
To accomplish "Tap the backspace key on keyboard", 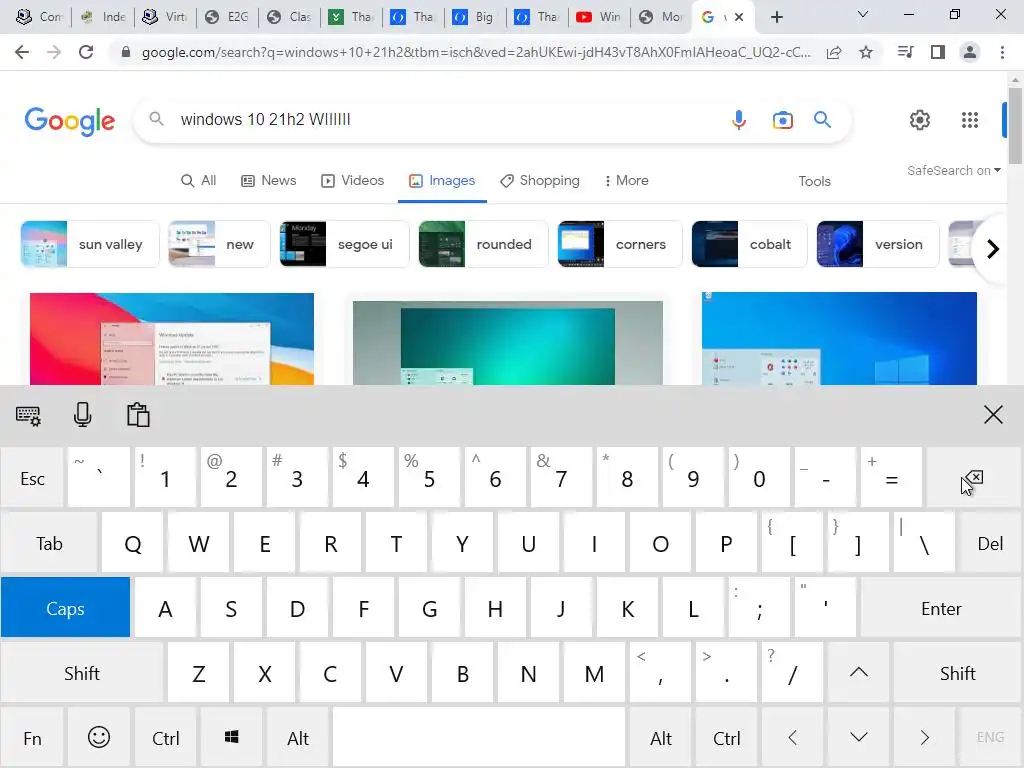I will pos(974,478).
